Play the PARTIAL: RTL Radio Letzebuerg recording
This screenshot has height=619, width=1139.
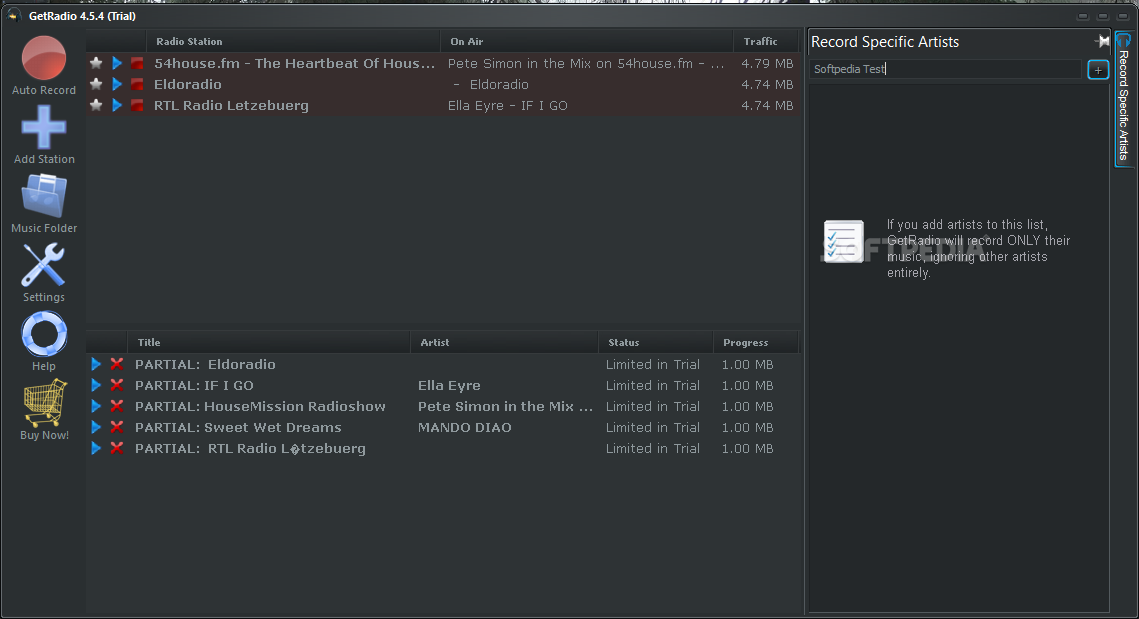click(x=96, y=448)
